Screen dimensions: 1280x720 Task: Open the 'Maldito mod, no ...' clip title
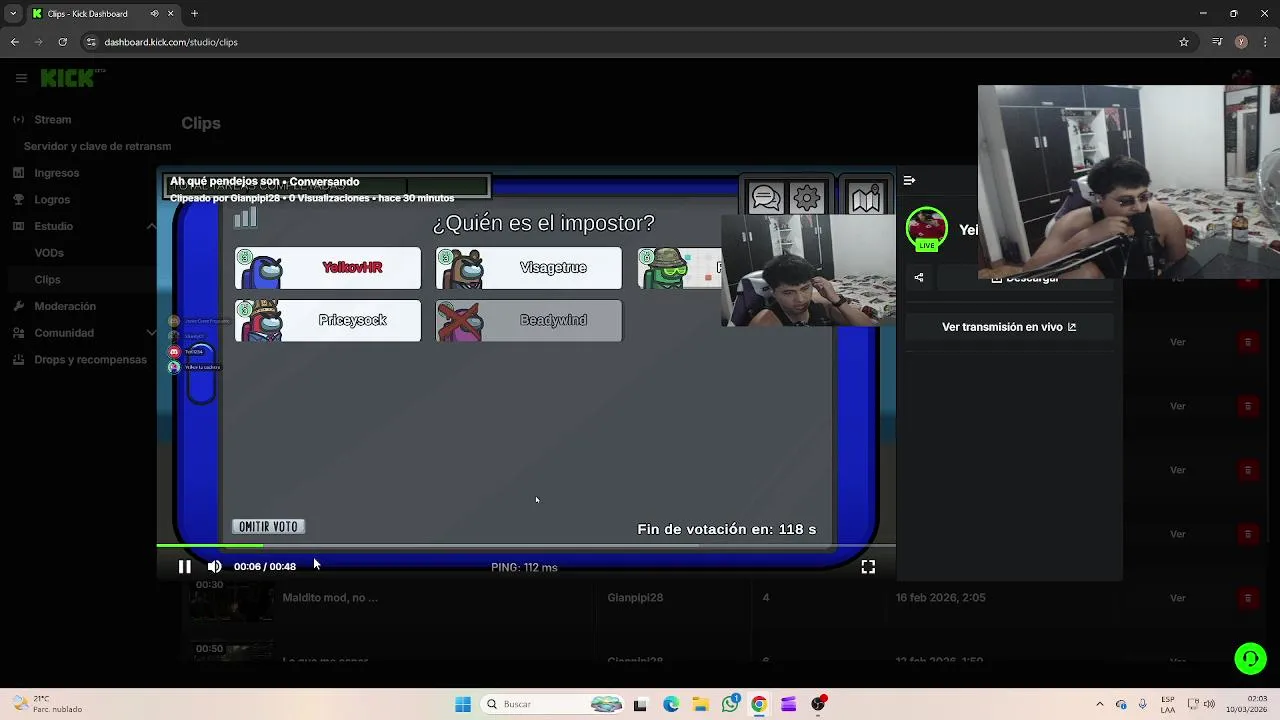[330, 598]
